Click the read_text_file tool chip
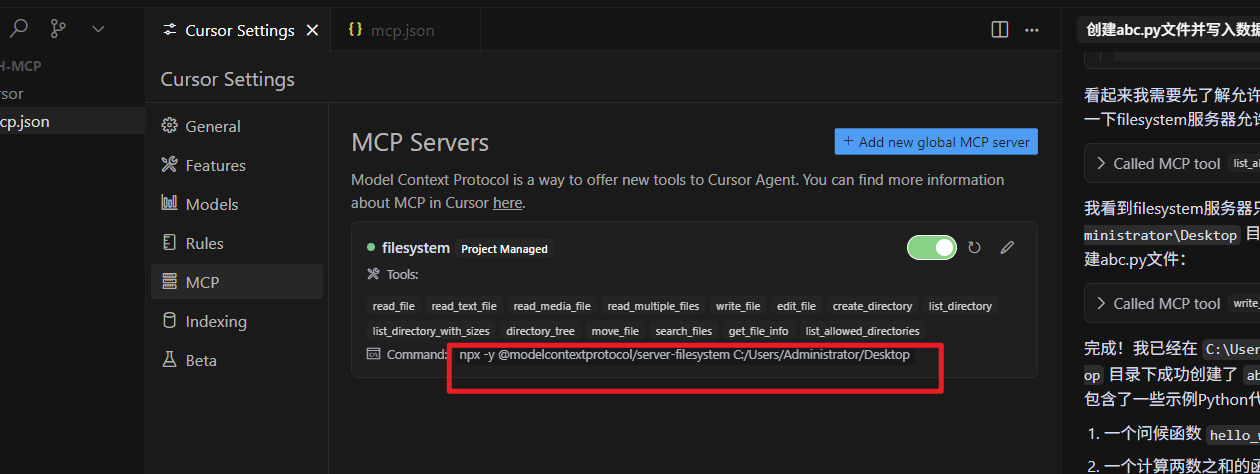This screenshot has width=1260, height=474. 464,306
